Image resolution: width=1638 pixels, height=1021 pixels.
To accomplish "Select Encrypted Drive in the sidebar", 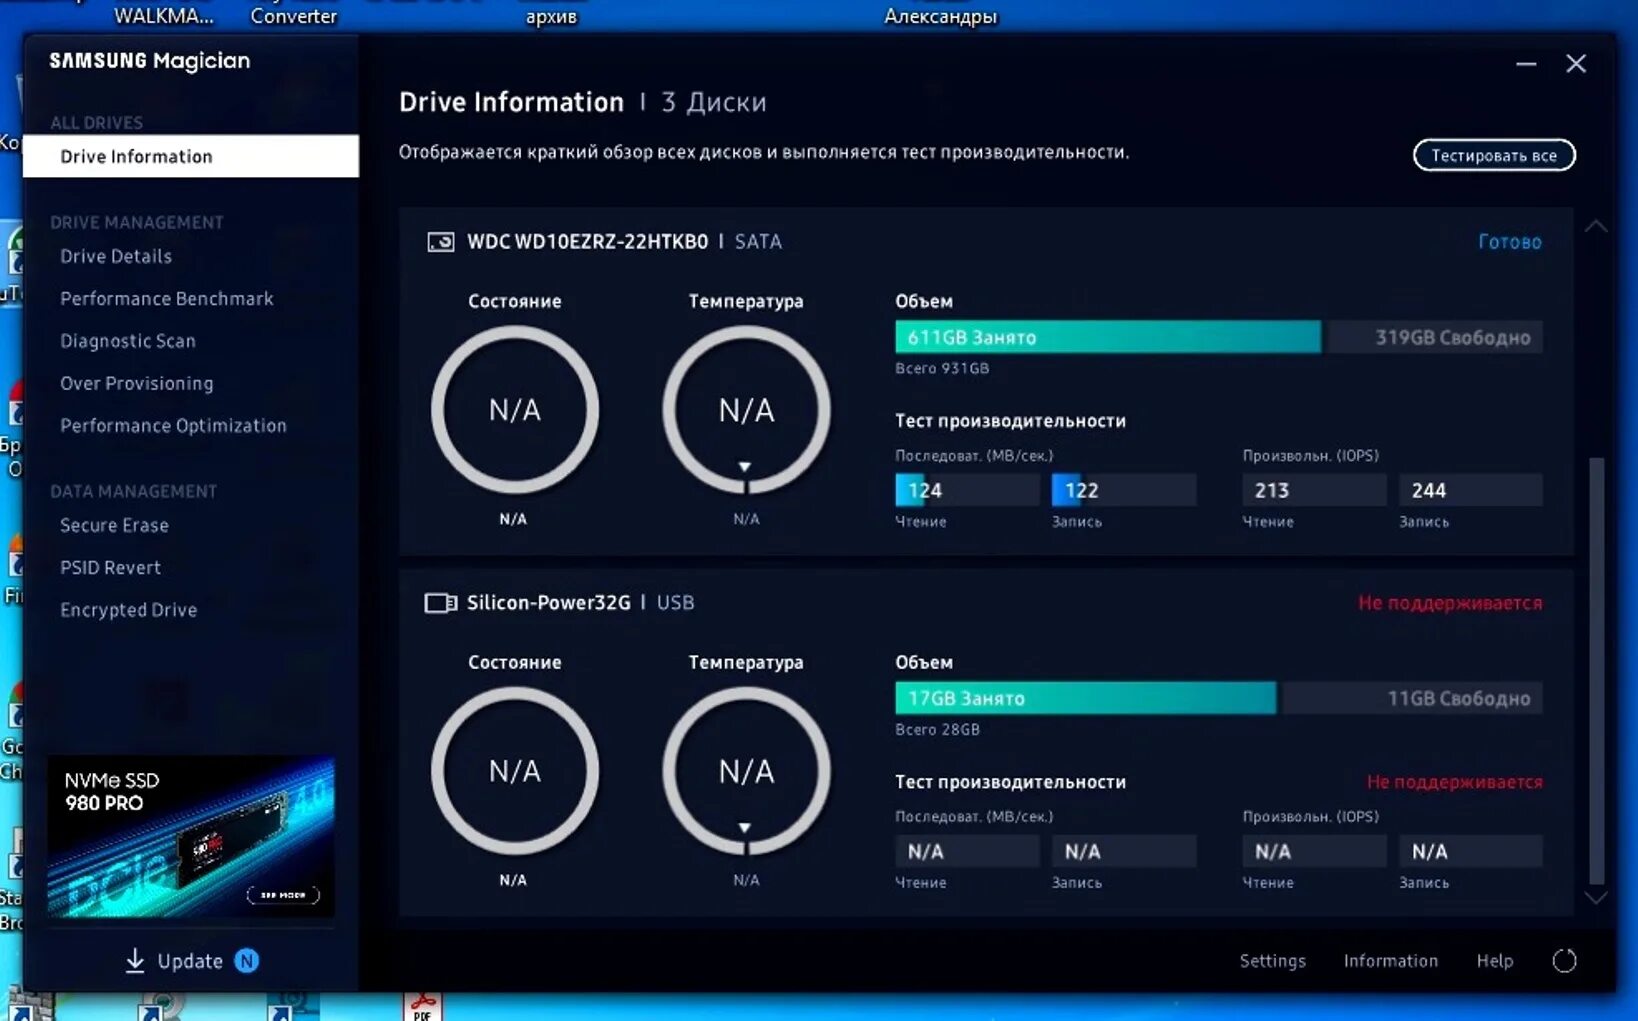I will coord(129,610).
